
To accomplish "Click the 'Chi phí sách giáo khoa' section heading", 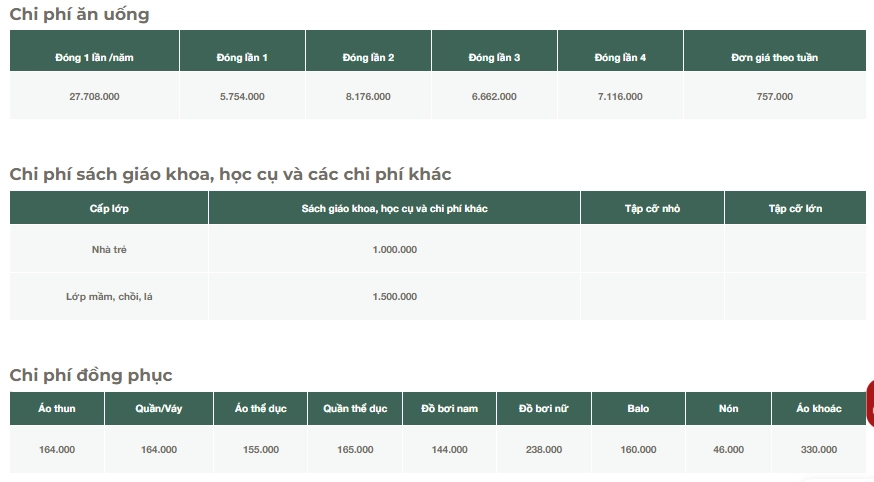I will tap(230, 174).
